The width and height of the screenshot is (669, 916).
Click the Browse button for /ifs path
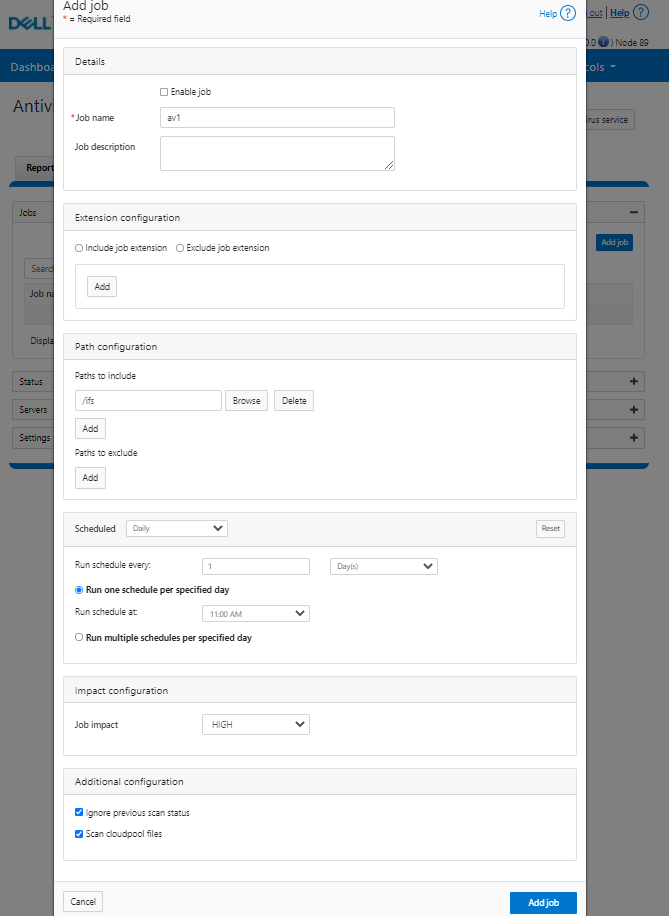click(x=246, y=401)
